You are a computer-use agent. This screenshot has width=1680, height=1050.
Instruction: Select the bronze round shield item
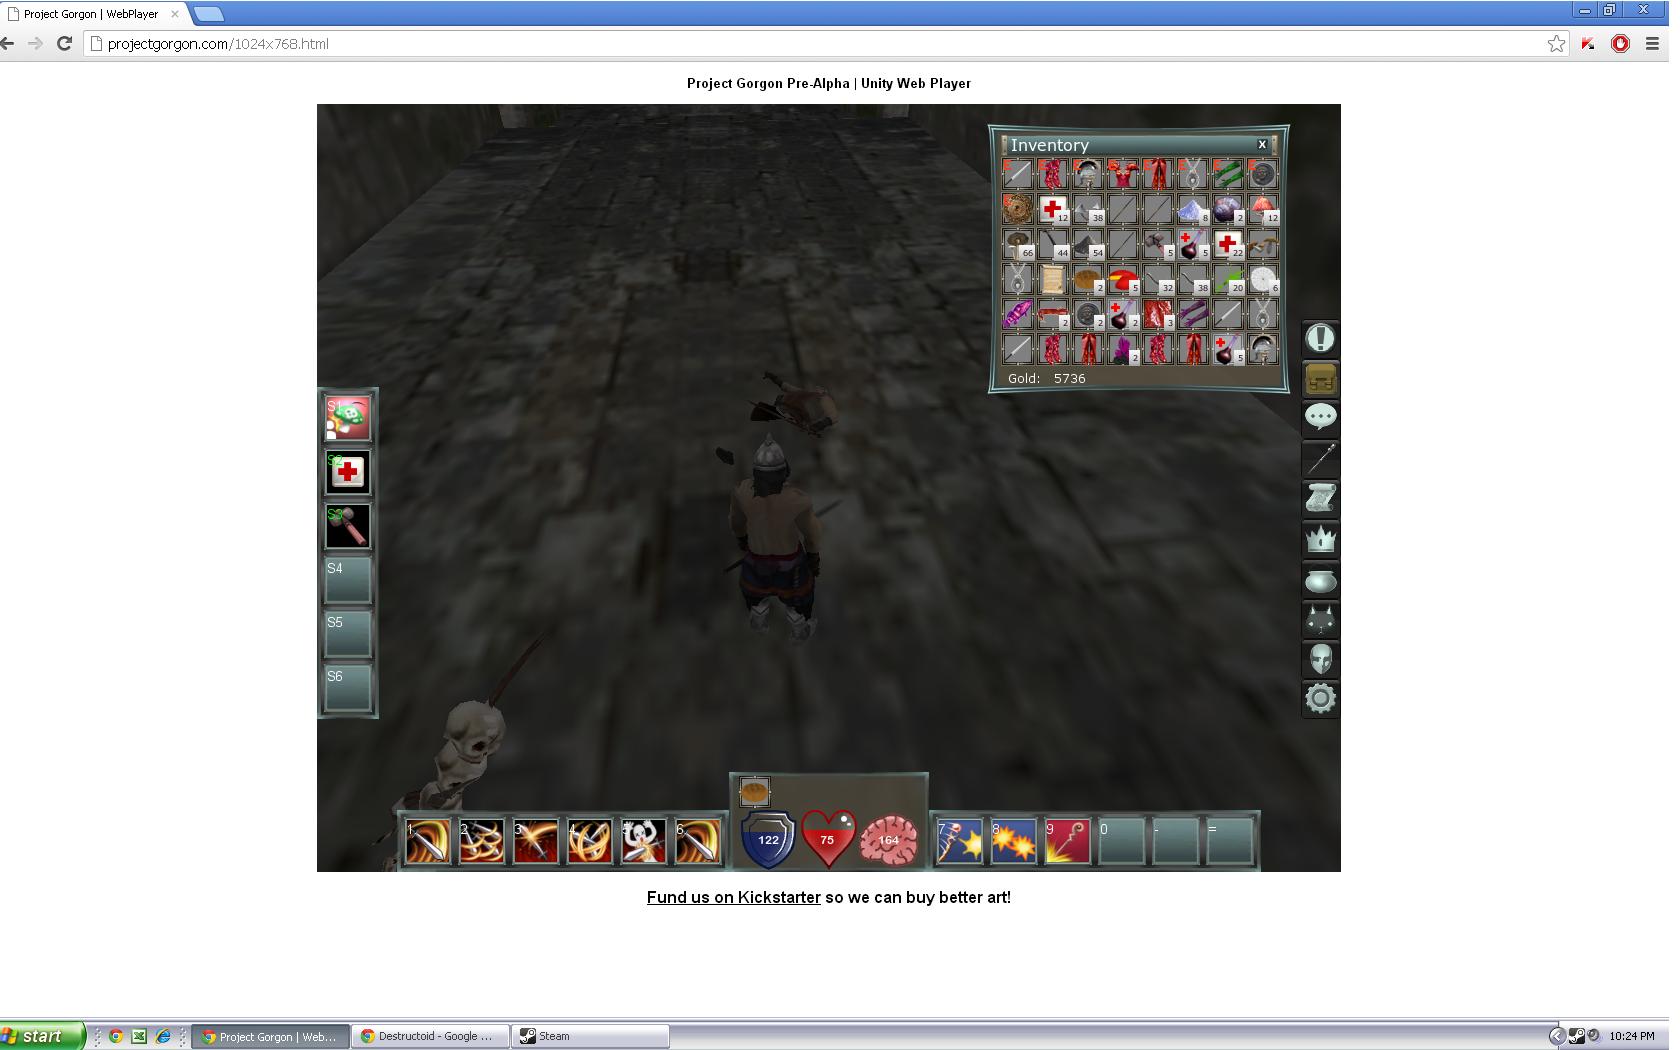[x=1017, y=209]
